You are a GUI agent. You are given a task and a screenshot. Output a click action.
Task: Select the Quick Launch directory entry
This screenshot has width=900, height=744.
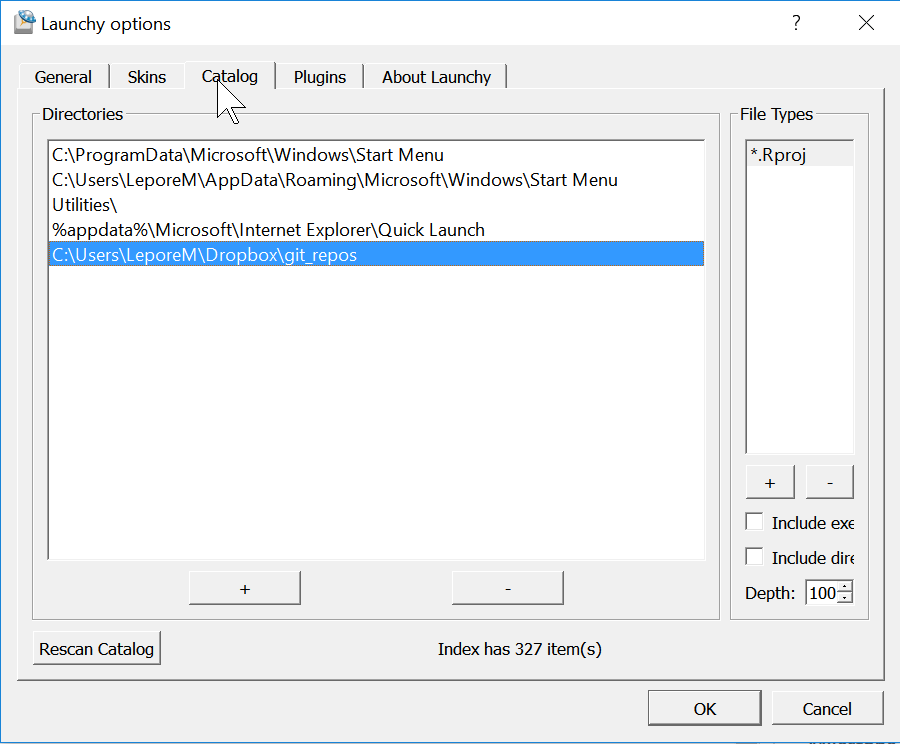[x=267, y=229]
